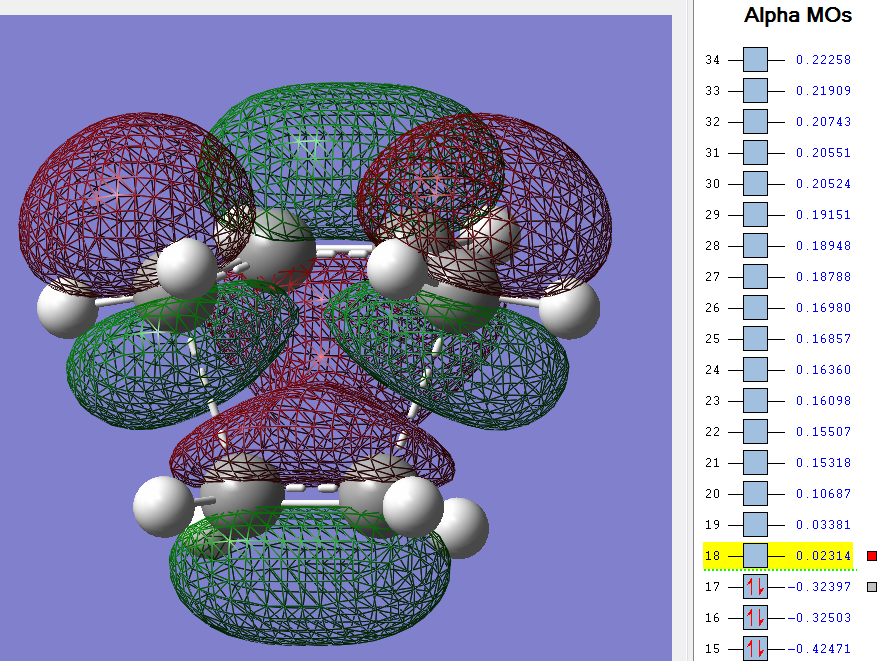Select the occupancy box of orbital 34
886x661 pixels.
[755, 59]
